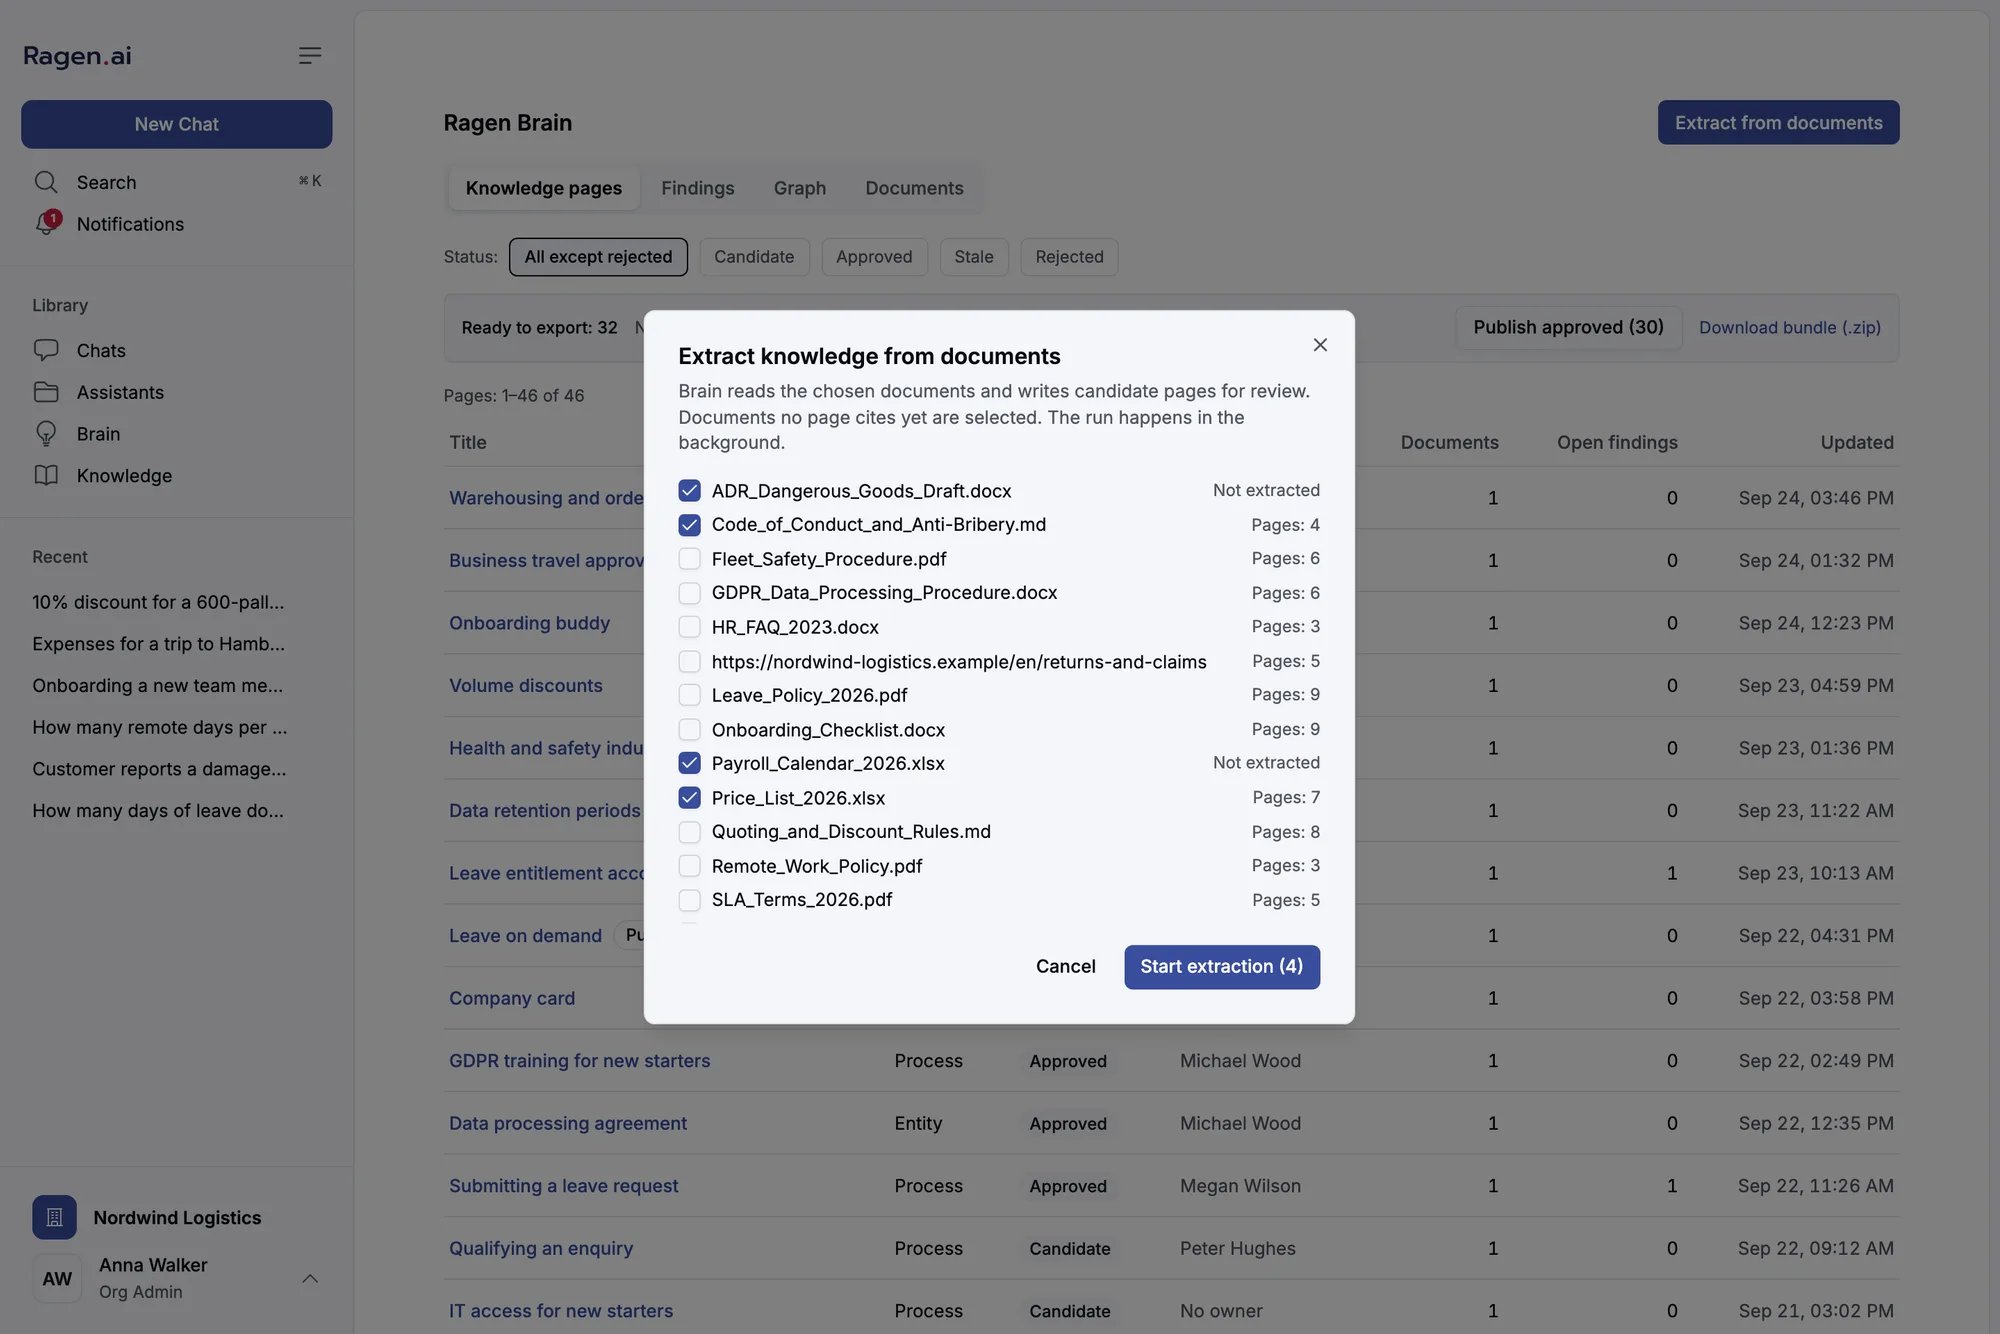Click the Search magnifier icon
The width and height of the screenshot is (2000, 1334).
pyautogui.click(x=46, y=182)
